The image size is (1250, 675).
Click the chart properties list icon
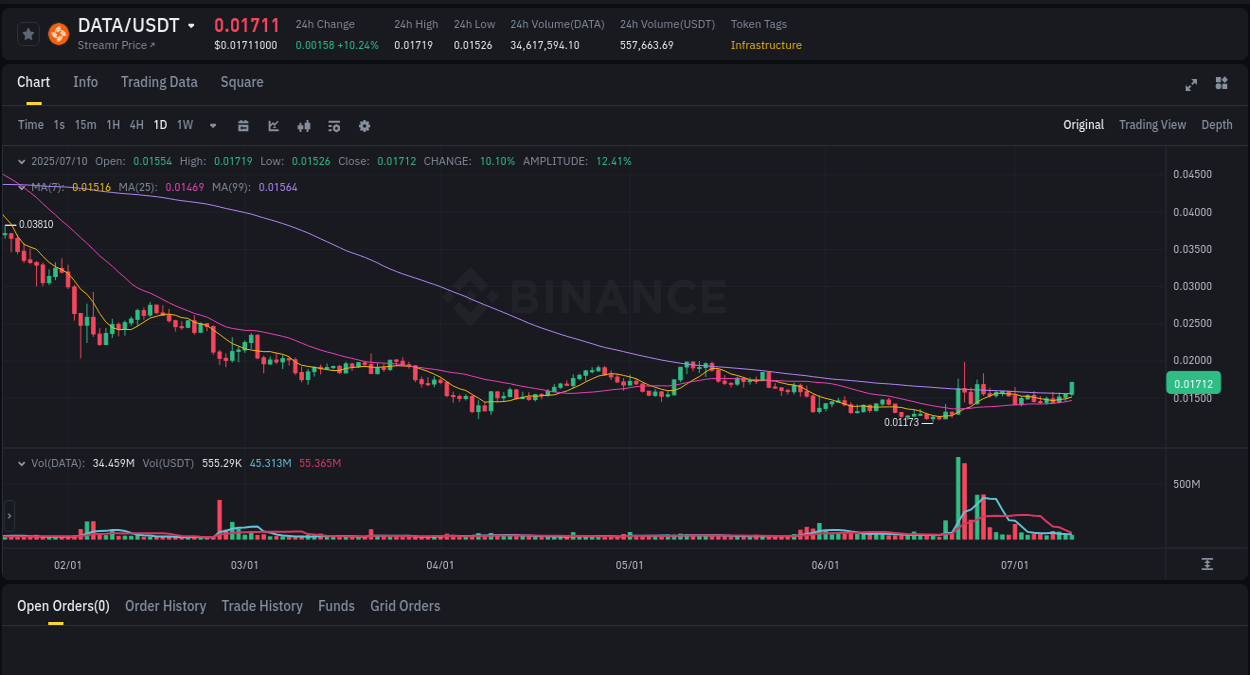pos(334,125)
